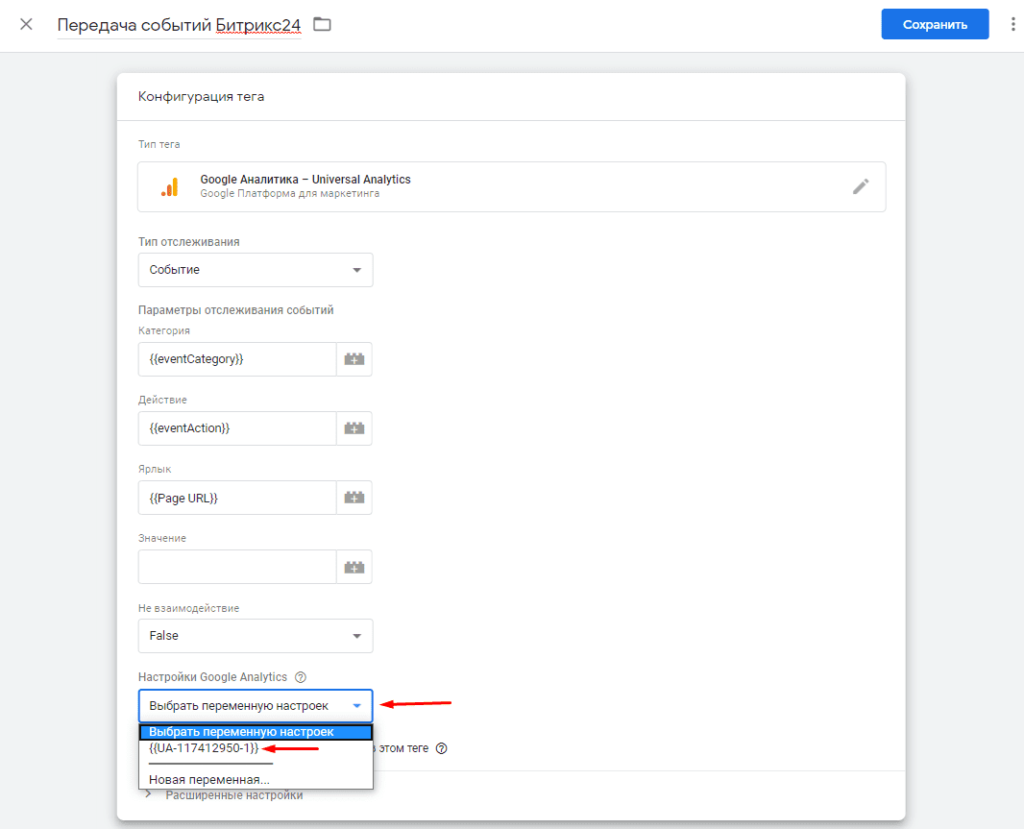The height and width of the screenshot is (829, 1024).
Task: Insert variable into the Действие field
Action: (355, 429)
